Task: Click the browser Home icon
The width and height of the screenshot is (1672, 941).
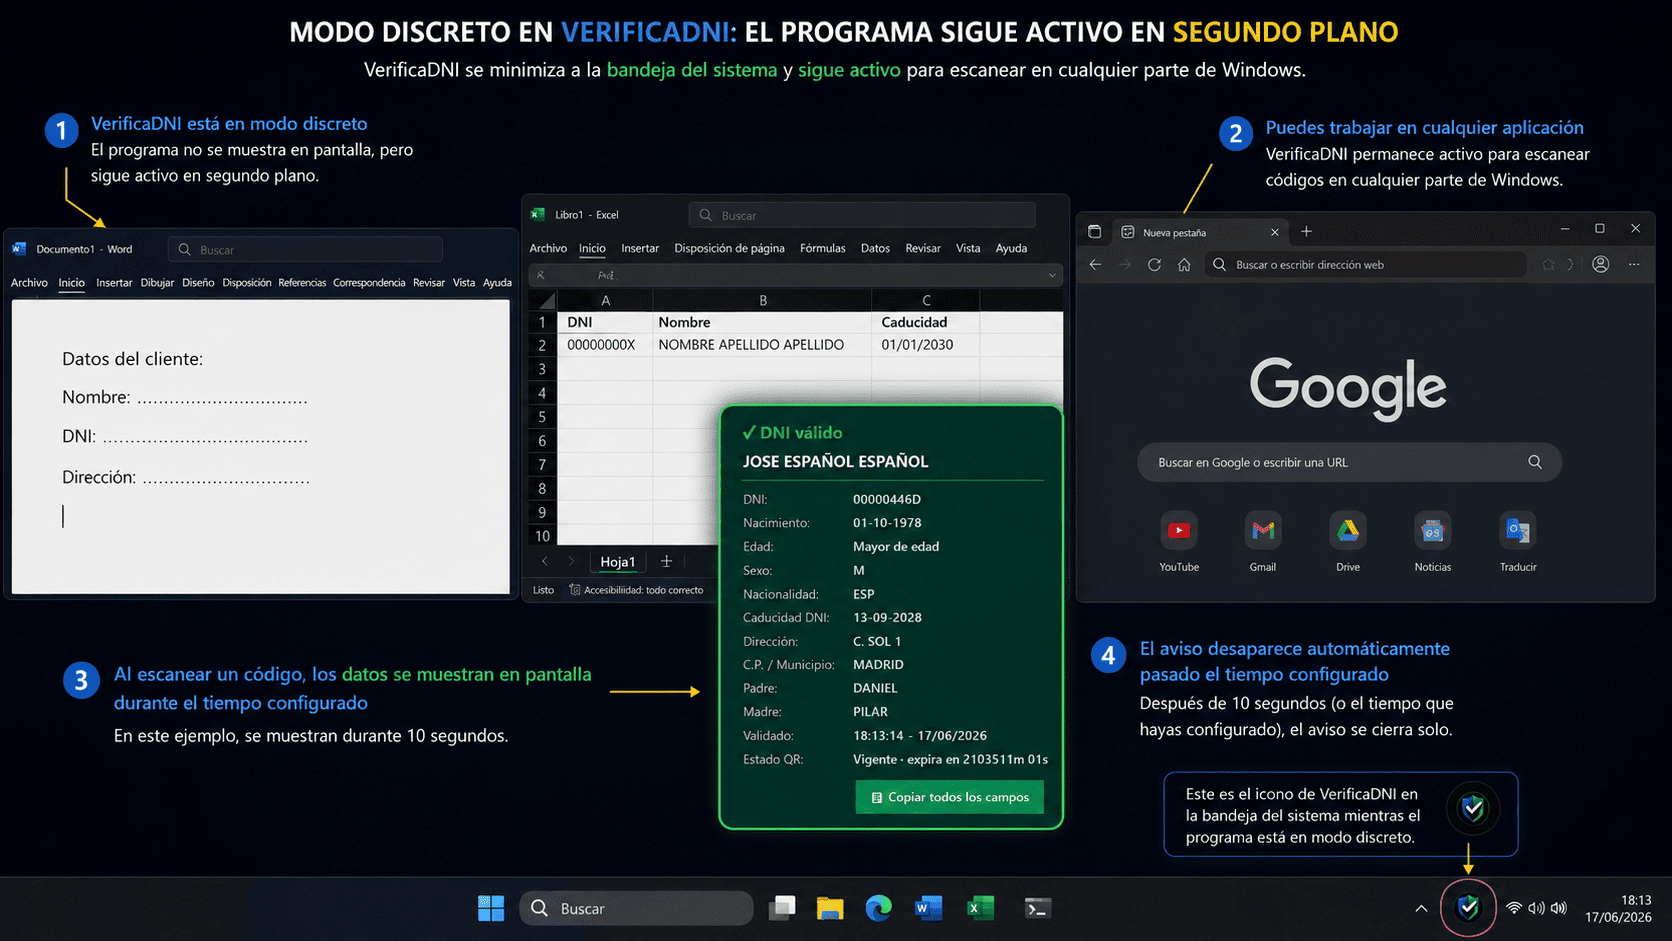Action: point(1184,265)
